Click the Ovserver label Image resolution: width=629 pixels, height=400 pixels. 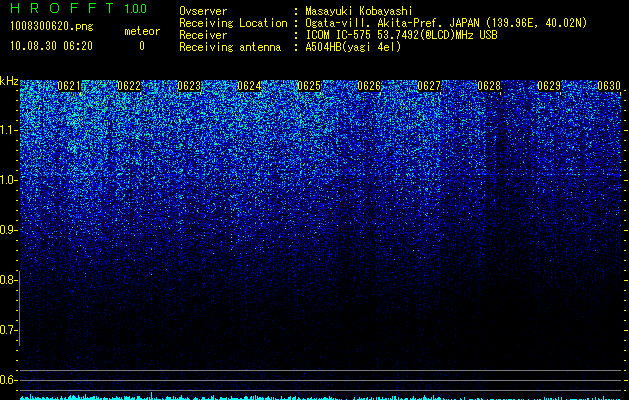[203, 11]
